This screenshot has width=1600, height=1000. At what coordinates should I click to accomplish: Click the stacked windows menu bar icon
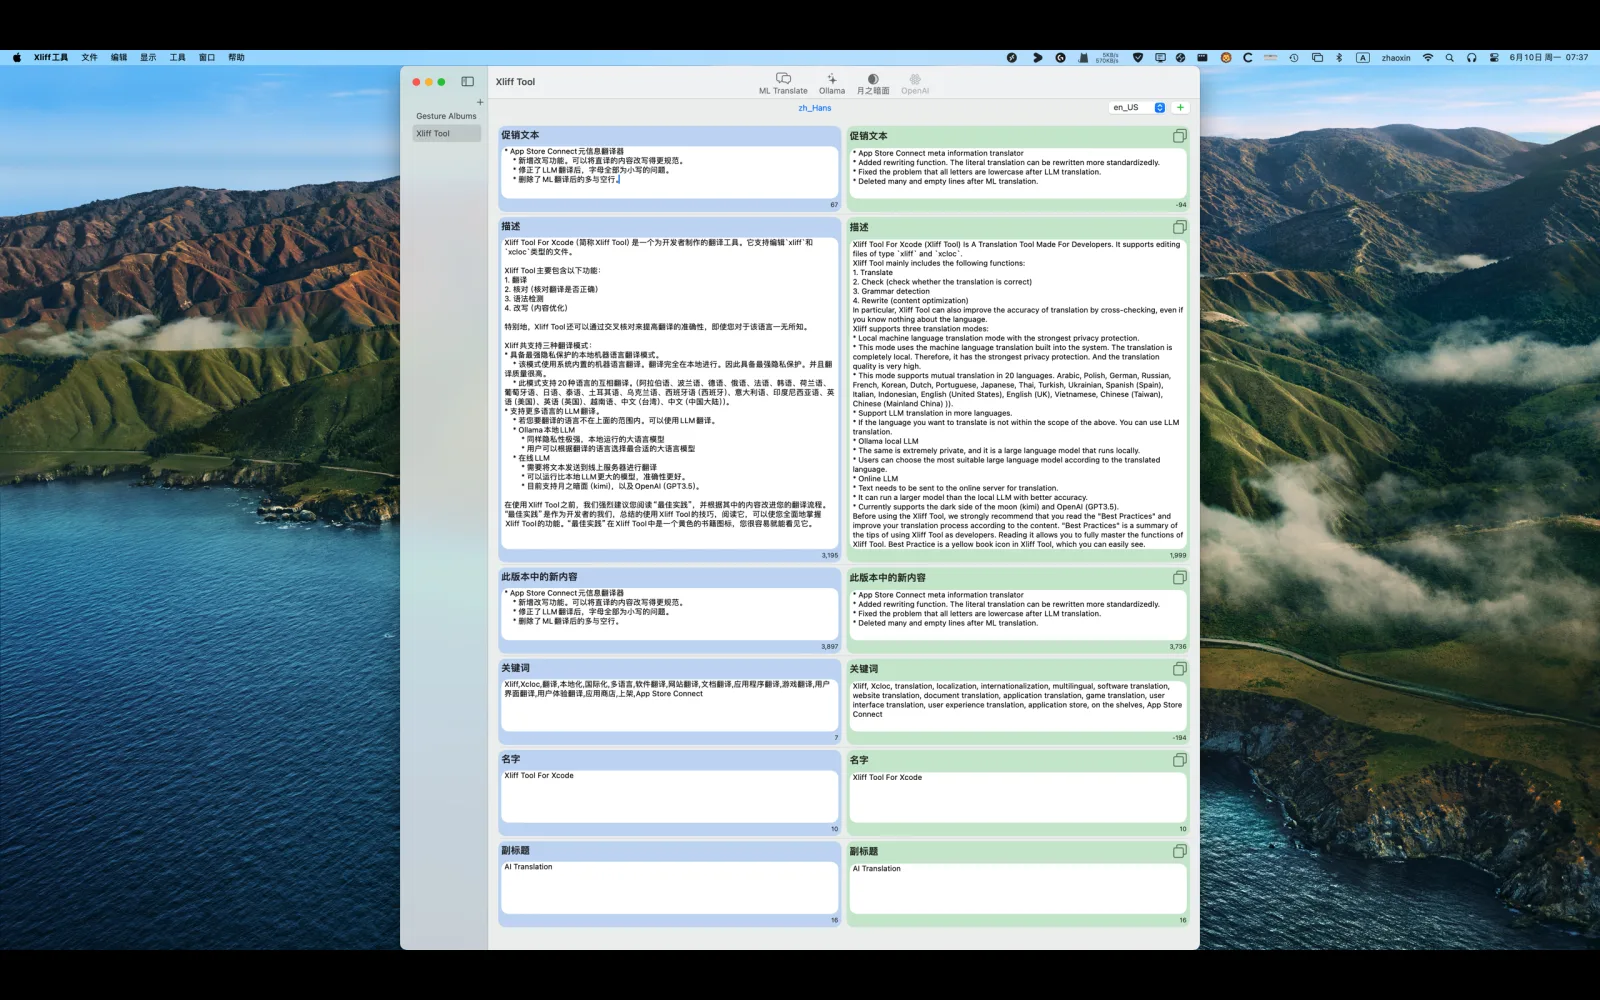1317,58
